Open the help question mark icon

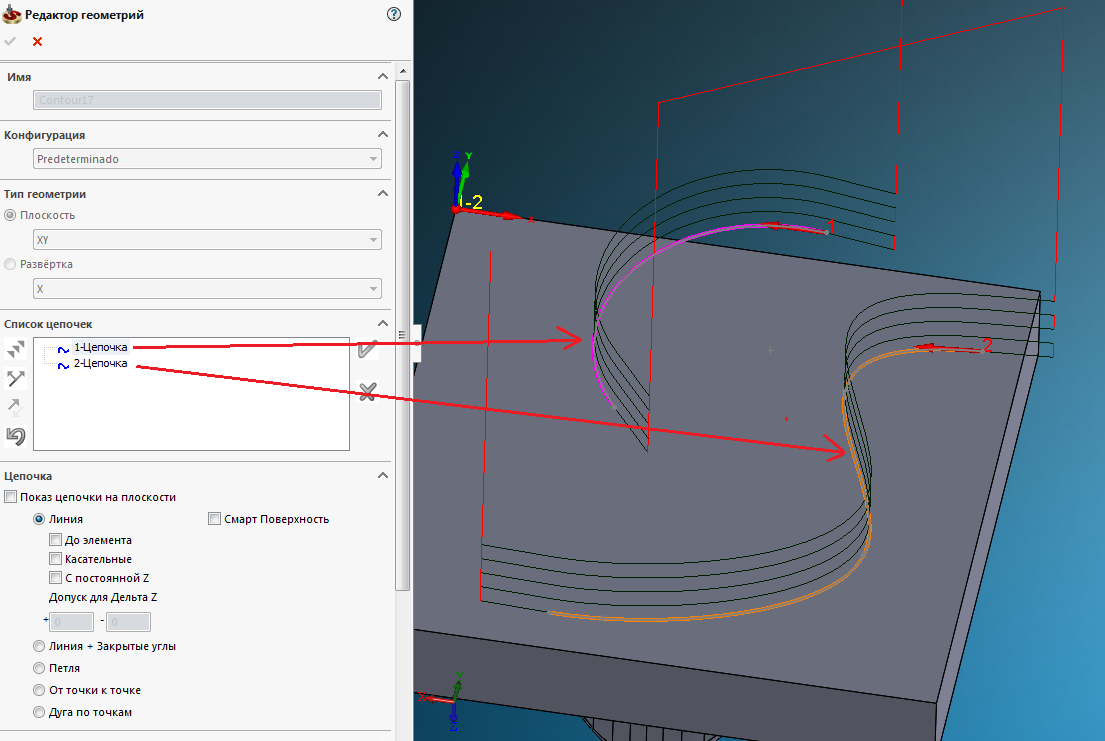click(x=394, y=14)
